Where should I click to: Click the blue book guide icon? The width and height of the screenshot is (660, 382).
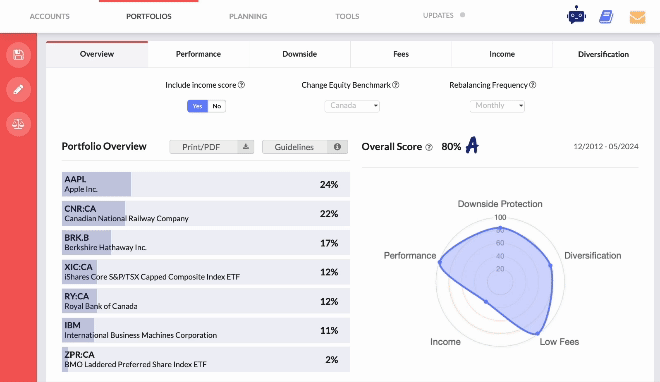click(x=606, y=17)
